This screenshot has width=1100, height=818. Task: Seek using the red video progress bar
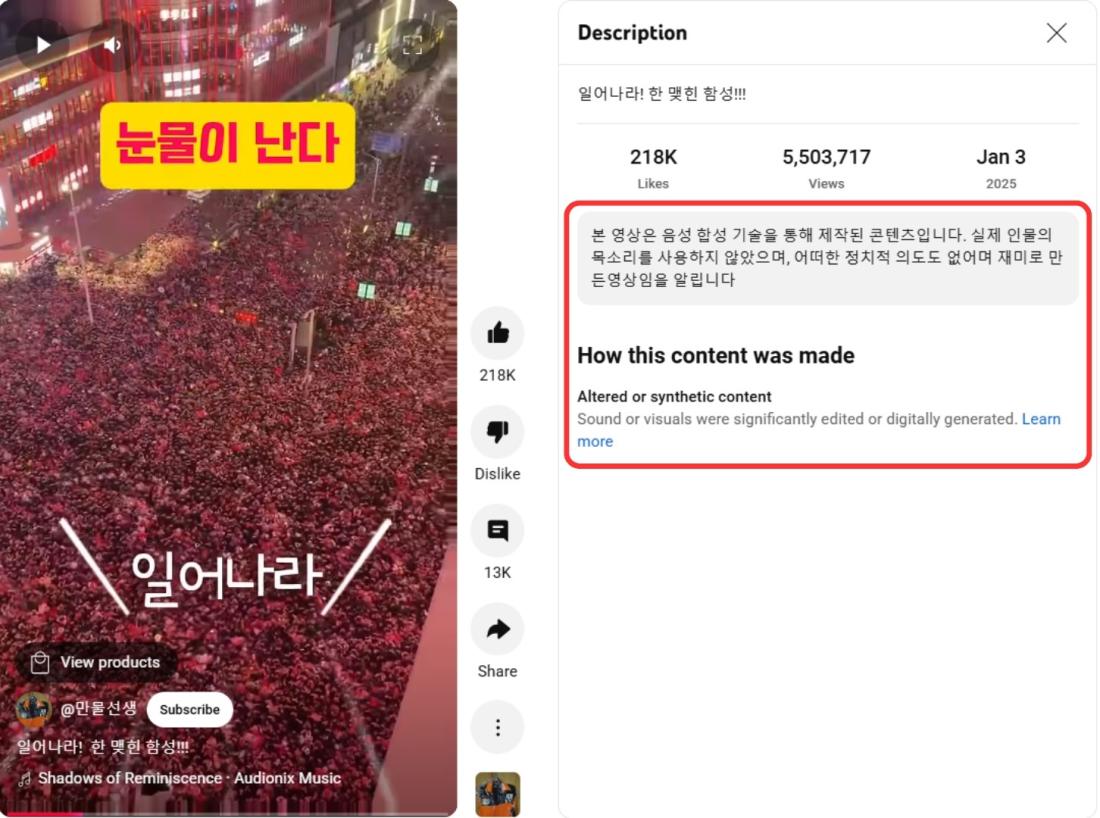point(229,814)
